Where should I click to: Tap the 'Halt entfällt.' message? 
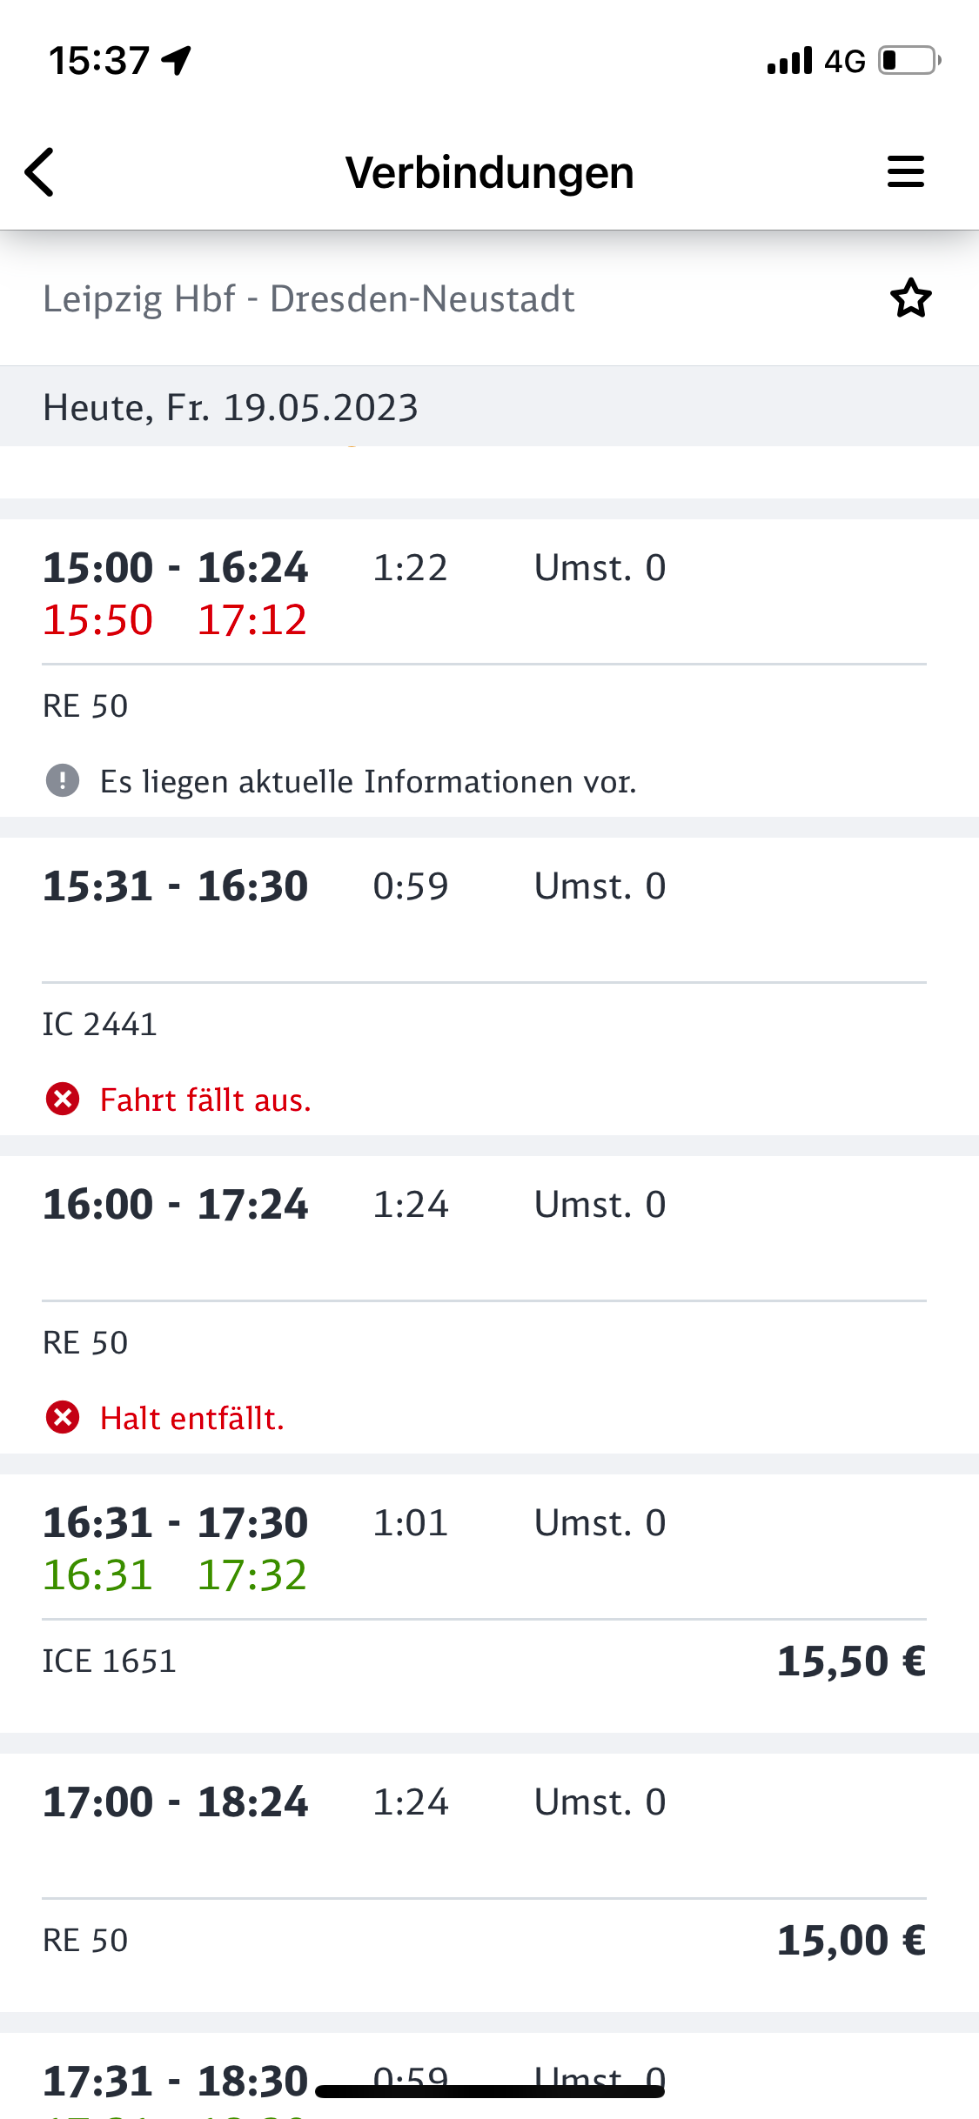(192, 1418)
